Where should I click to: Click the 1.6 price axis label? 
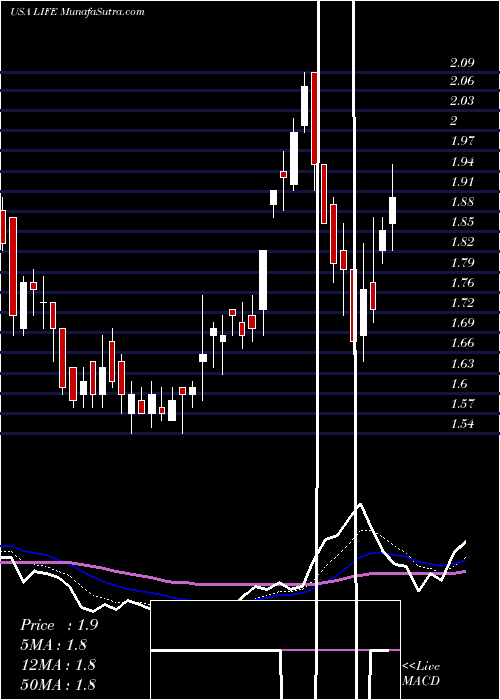459,384
